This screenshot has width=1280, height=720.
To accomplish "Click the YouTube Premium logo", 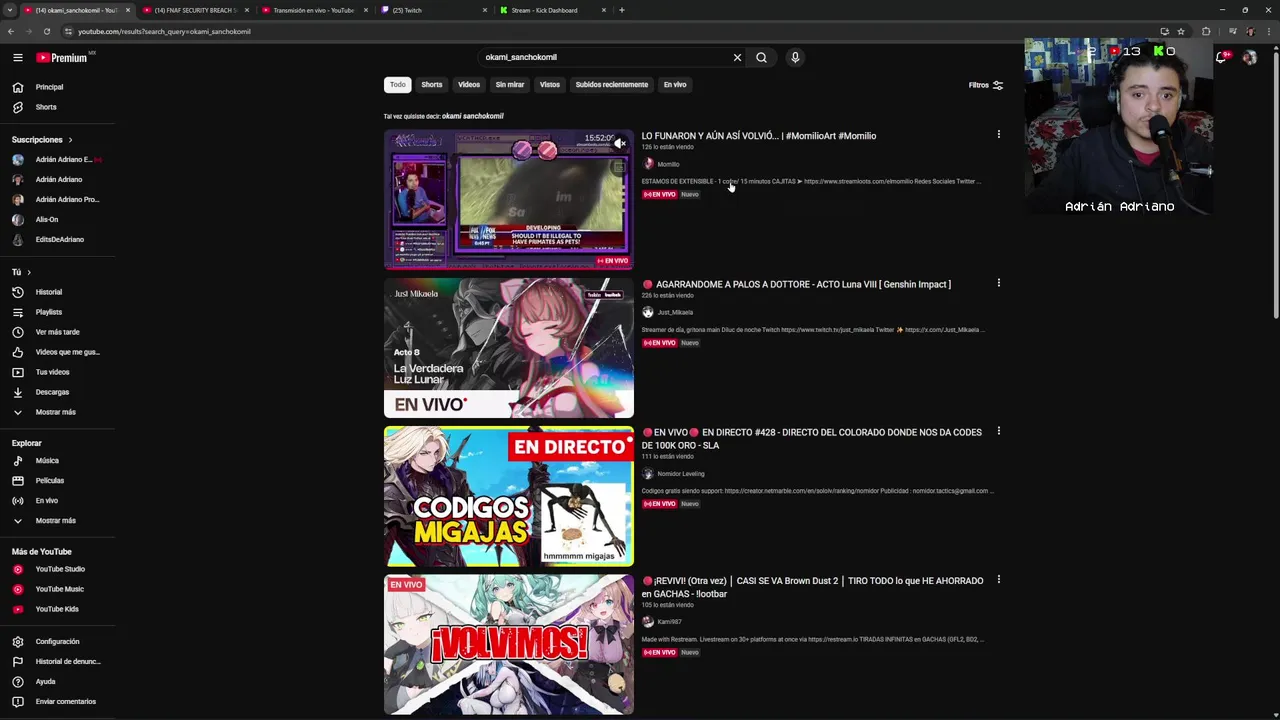I will coord(62,58).
